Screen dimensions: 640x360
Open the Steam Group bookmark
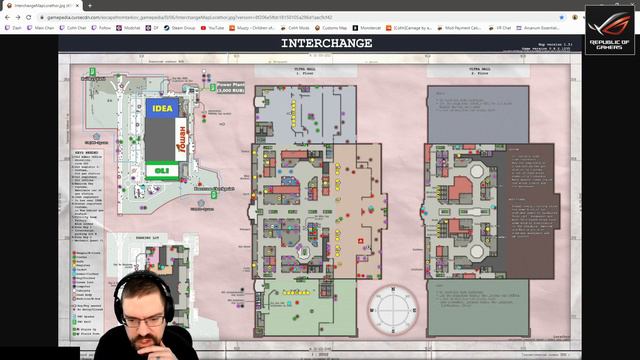coord(180,28)
